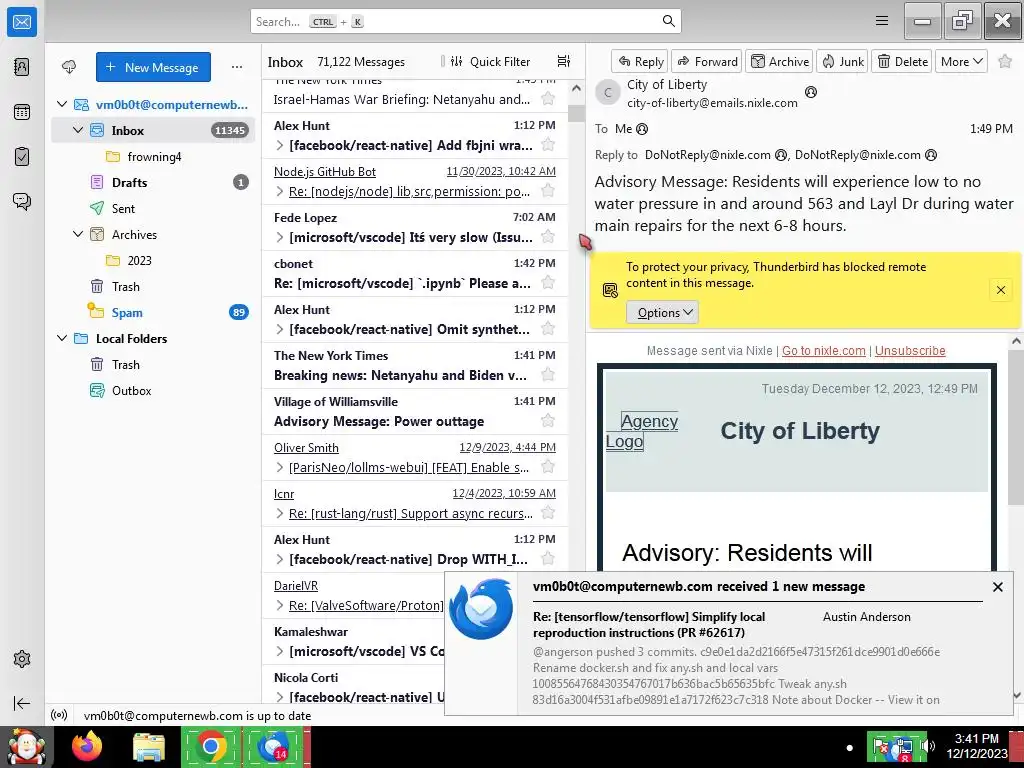The image size is (1024, 768).
Task: Open Chrome from the taskbar
Action: 210,746
